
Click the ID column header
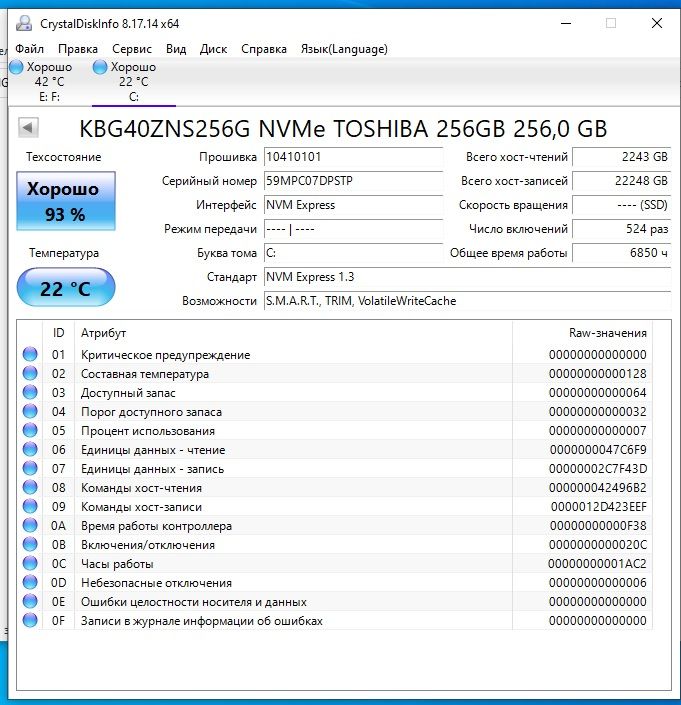pyautogui.click(x=58, y=333)
